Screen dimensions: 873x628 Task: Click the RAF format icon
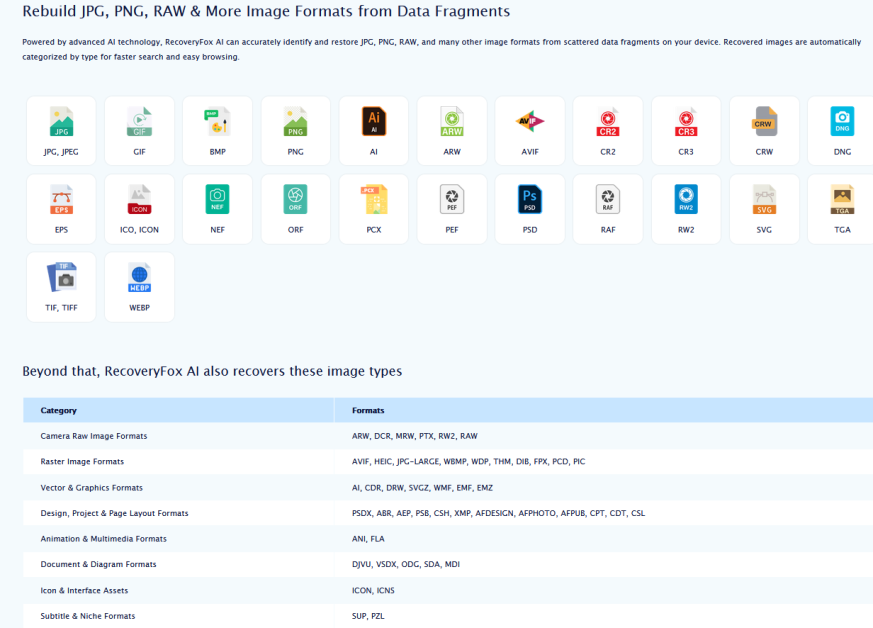pos(608,199)
